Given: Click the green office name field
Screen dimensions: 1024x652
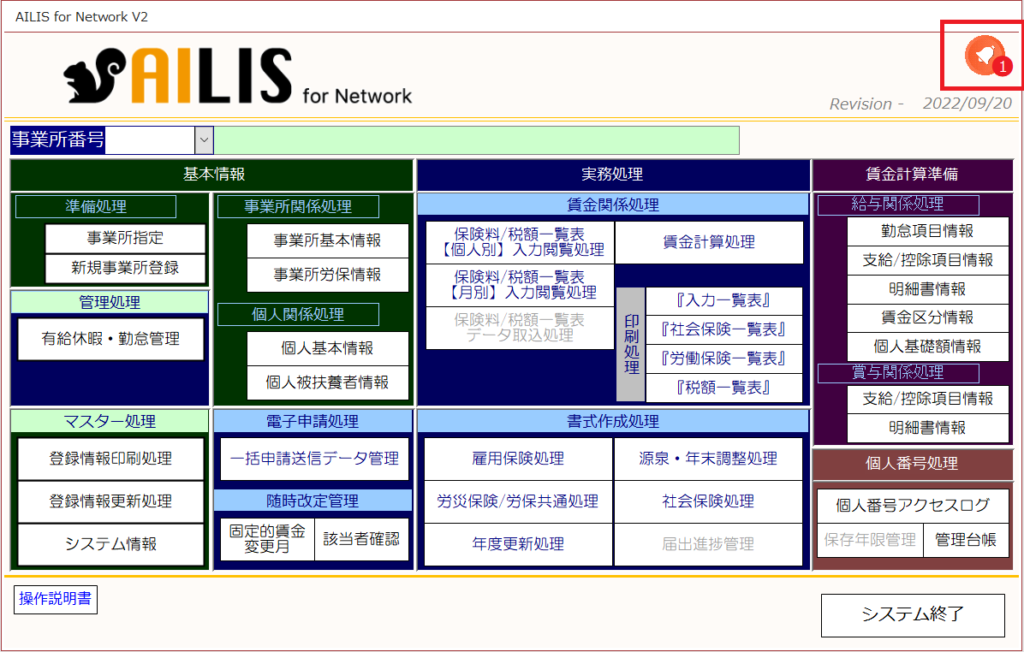Looking at the screenshot, I should click(x=478, y=140).
